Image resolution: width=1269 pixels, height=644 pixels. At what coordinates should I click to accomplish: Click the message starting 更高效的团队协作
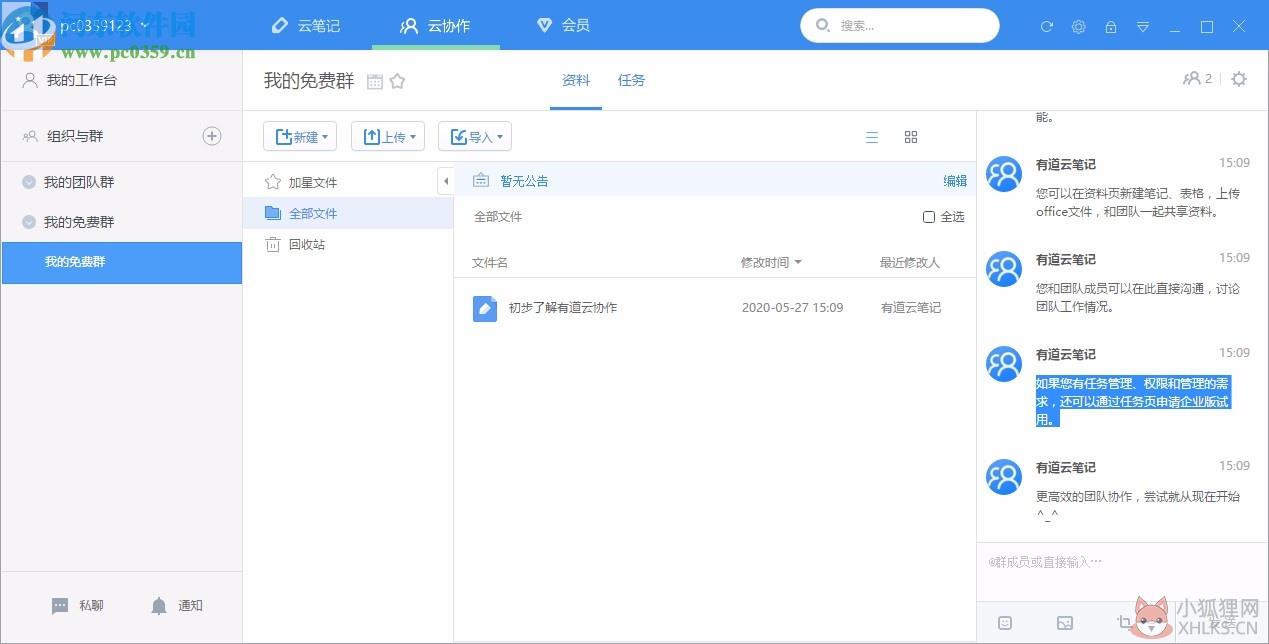point(1138,505)
